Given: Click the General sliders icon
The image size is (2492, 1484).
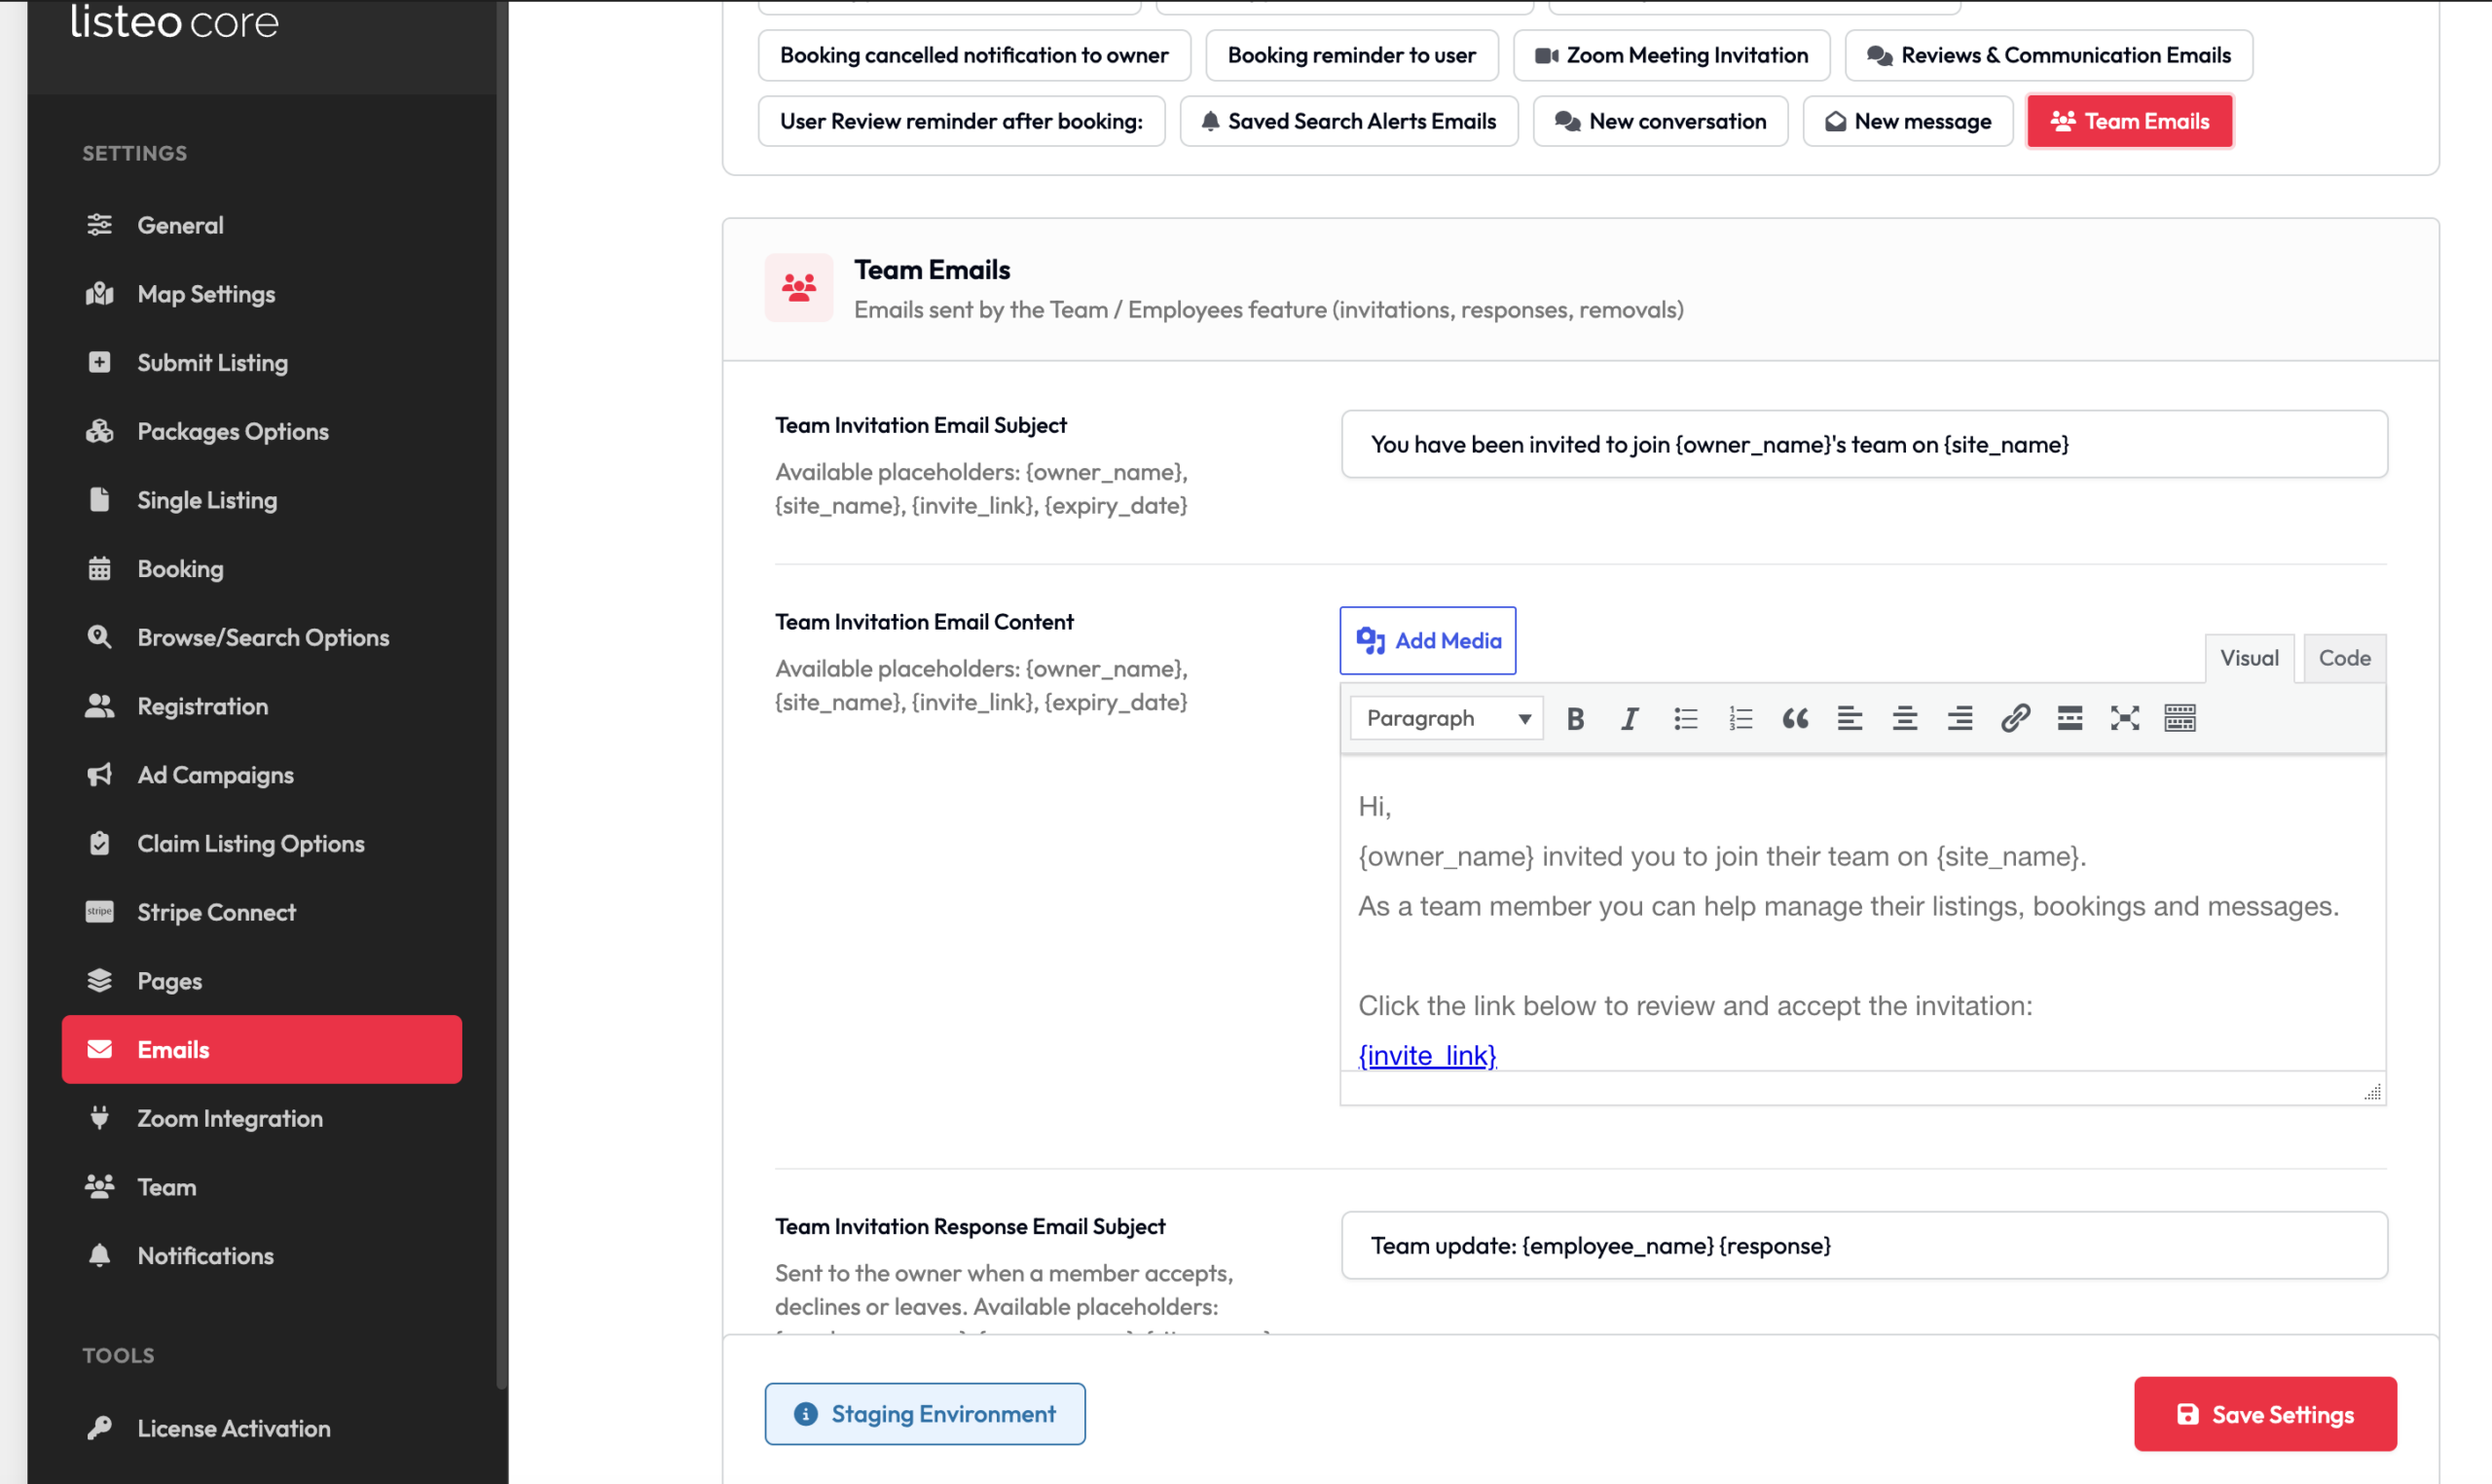Looking at the screenshot, I should point(99,225).
